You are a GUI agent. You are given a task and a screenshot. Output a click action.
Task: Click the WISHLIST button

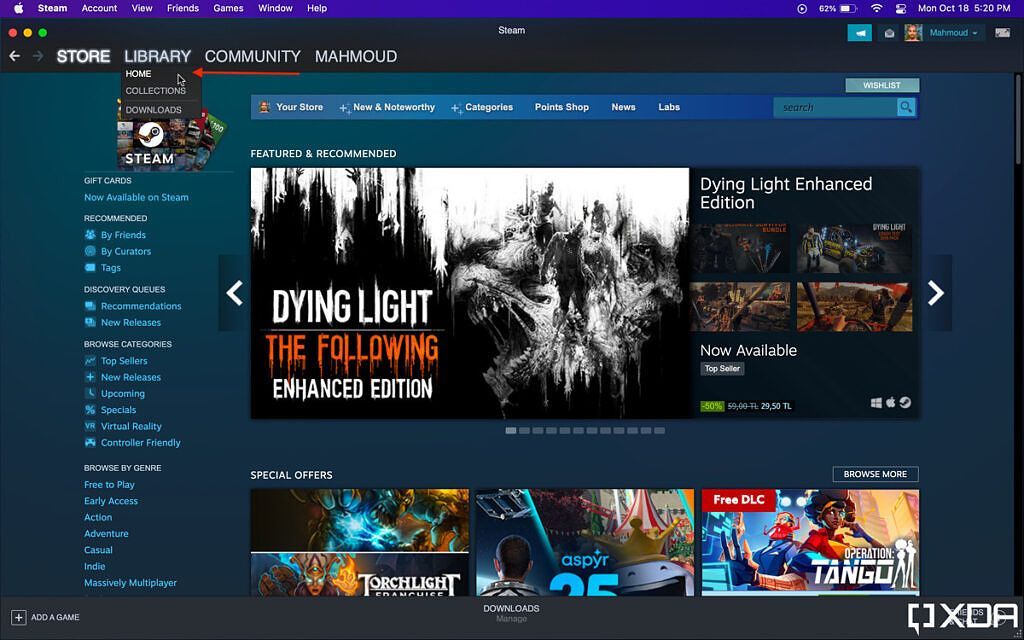point(882,86)
